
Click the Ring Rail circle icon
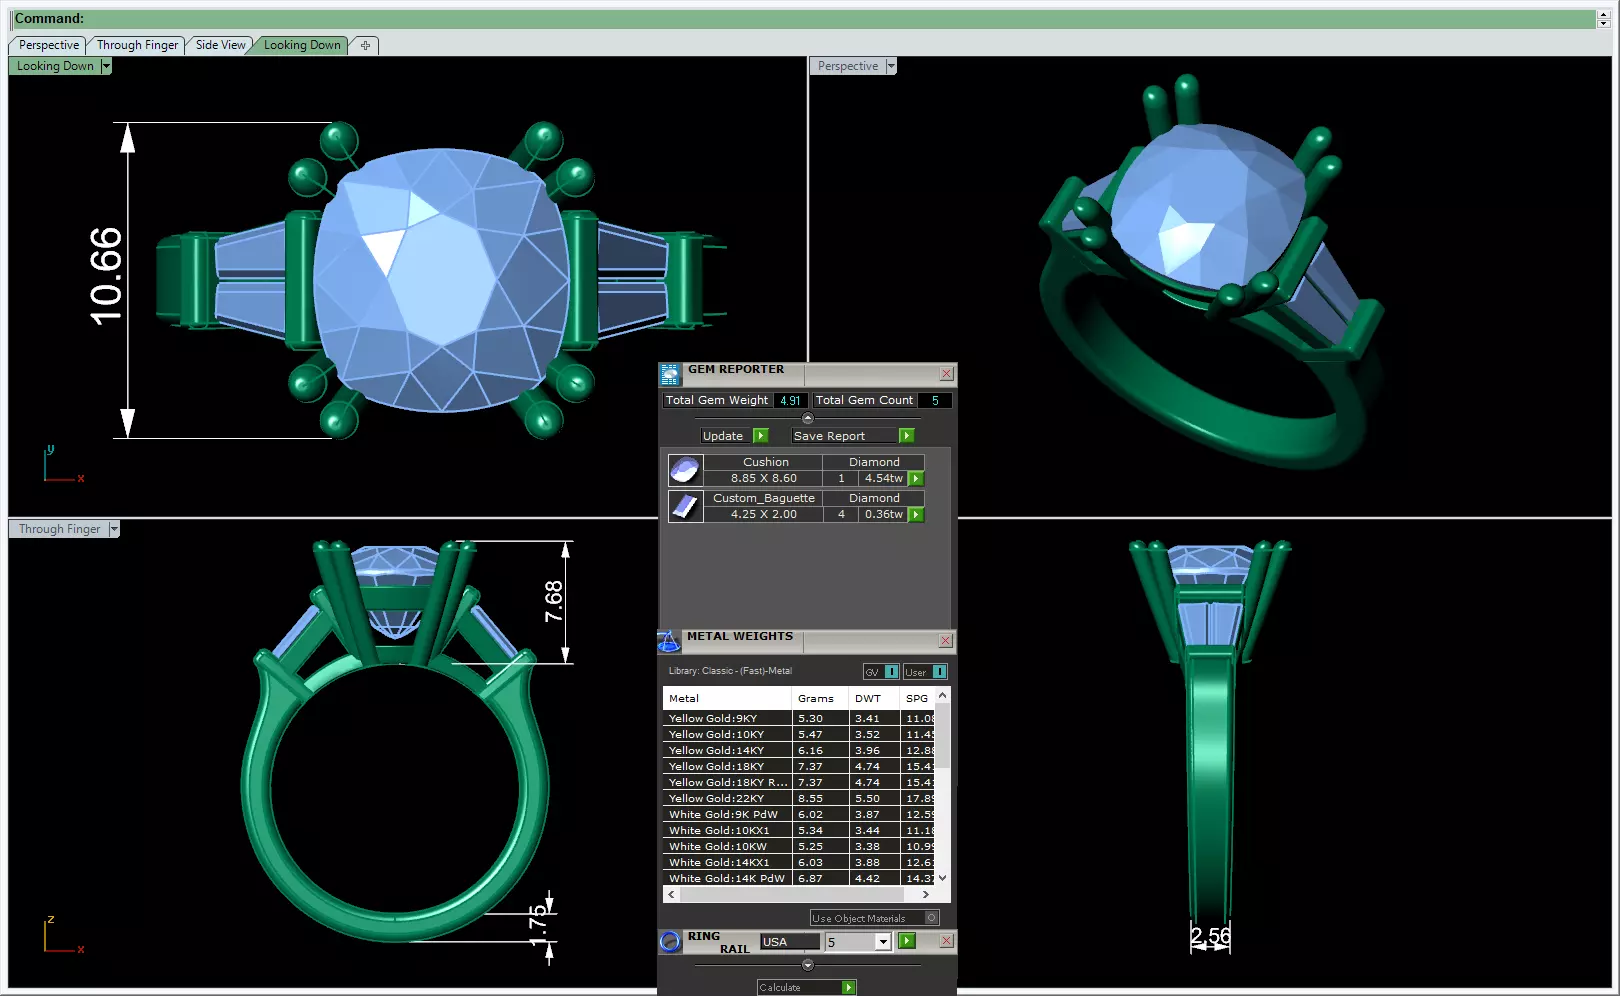[x=670, y=941]
